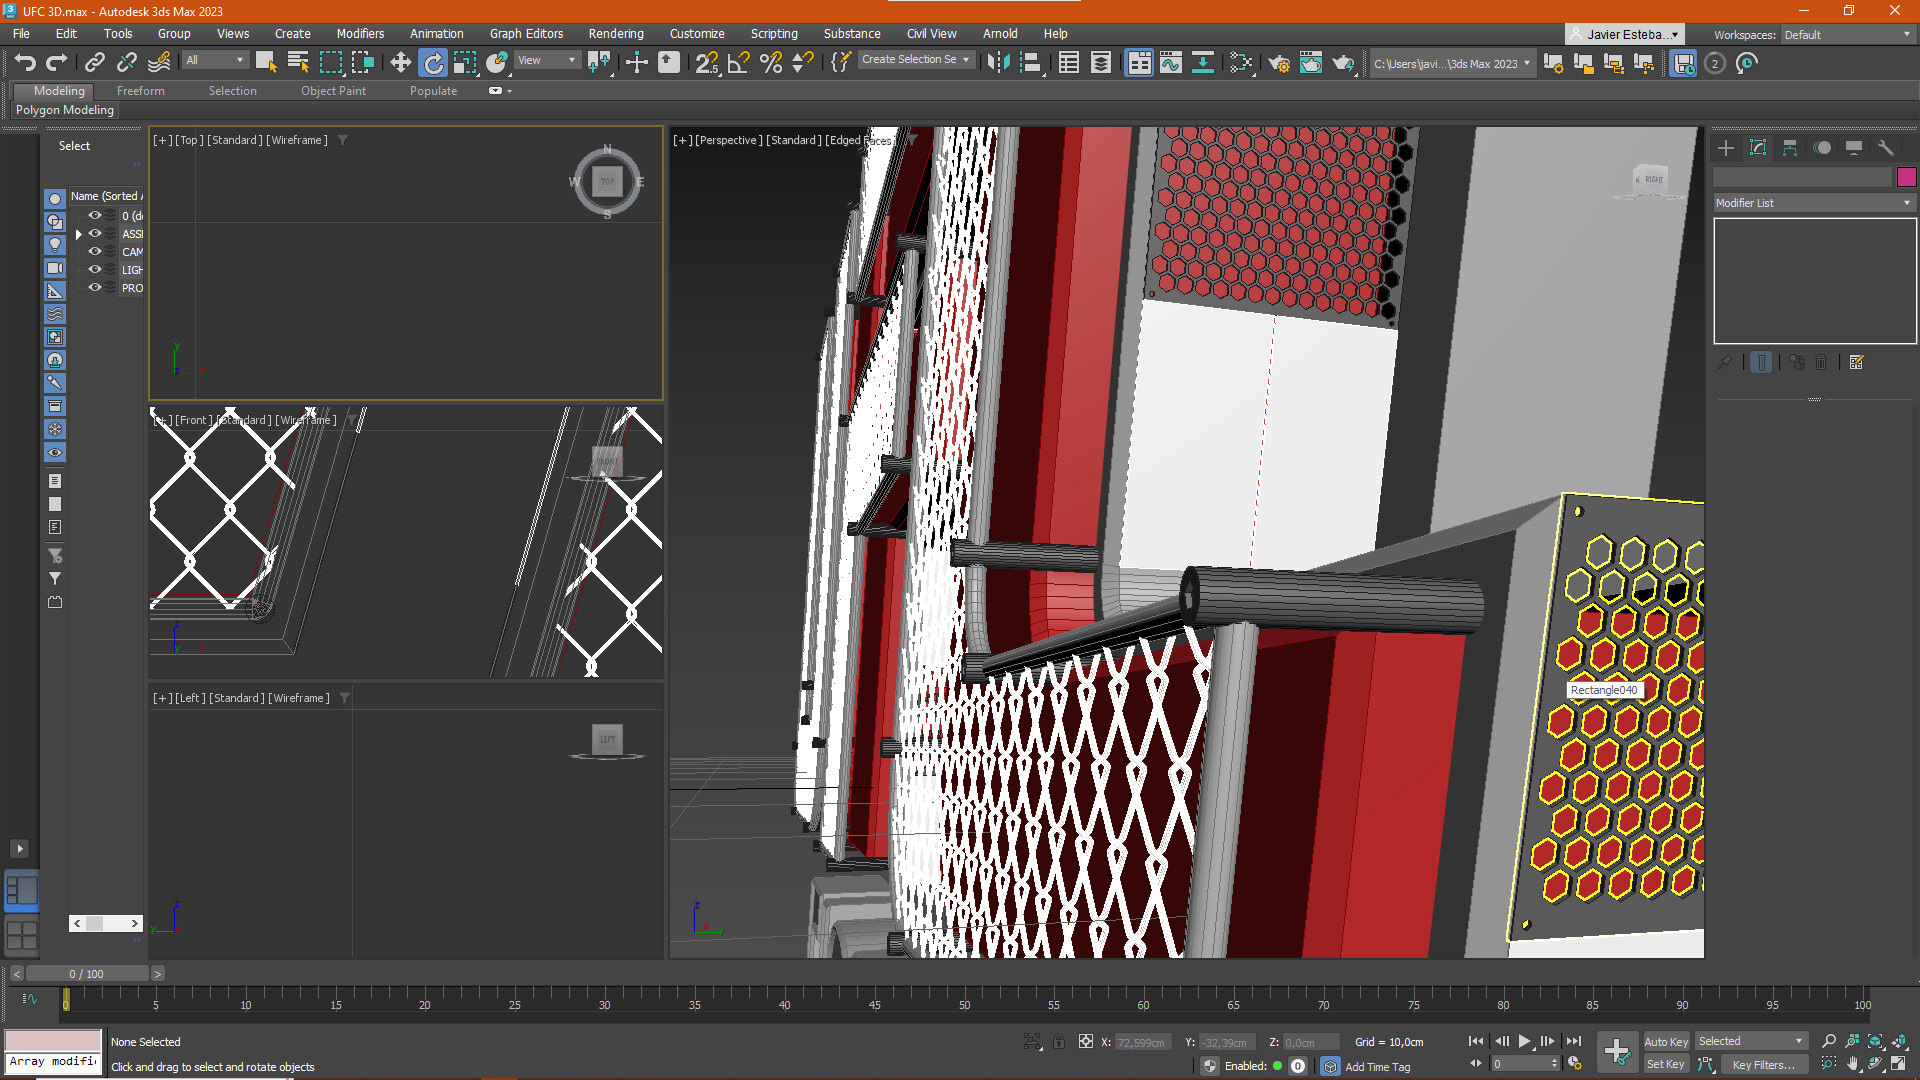Image resolution: width=1920 pixels, height=1080 pixels.
Task: Click the Mirror tool icon
Action: pyautogui.click(x=997, y=63)
